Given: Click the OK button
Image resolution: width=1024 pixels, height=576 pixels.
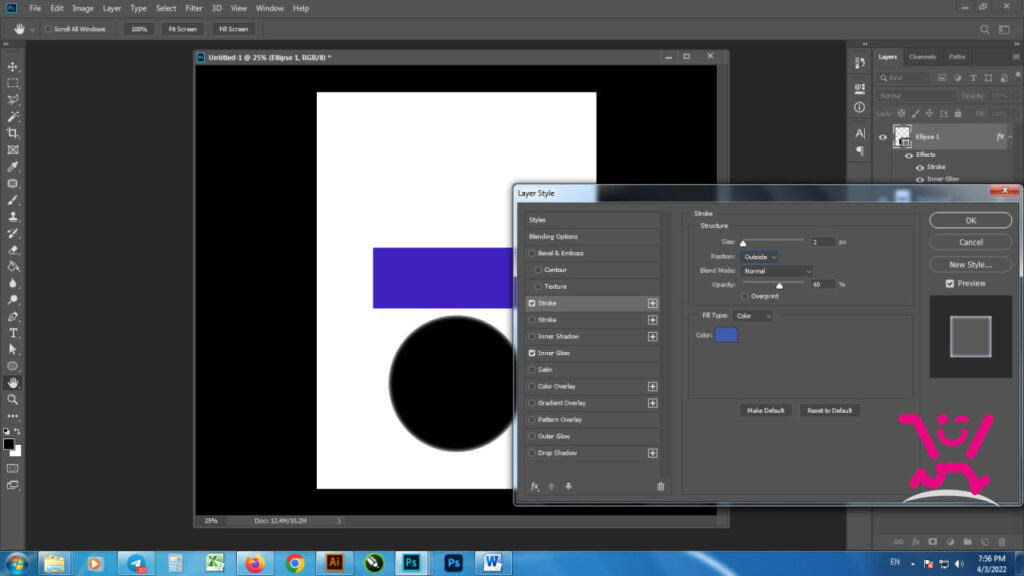Looking at the screenshot, I should [970, 221].
